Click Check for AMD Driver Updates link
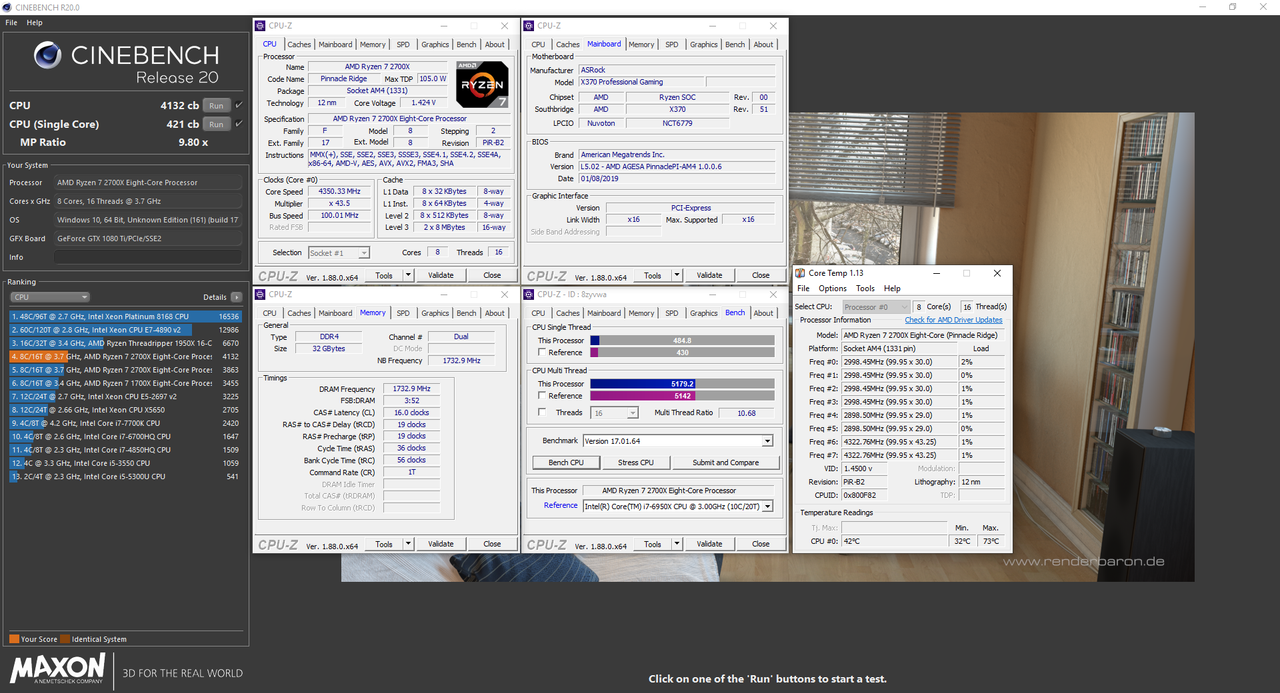The height and width of the screenshot is (693, 1280). pyautogui.click(x=954, y=320)
